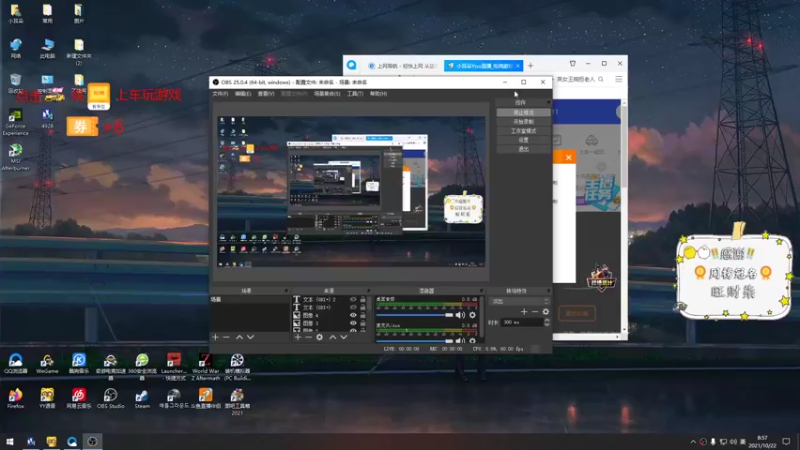This screenshot has height=450, width=800.
Task: Open the red NetEase Cloud Music shortcut
Action: [x=79, y=398]
